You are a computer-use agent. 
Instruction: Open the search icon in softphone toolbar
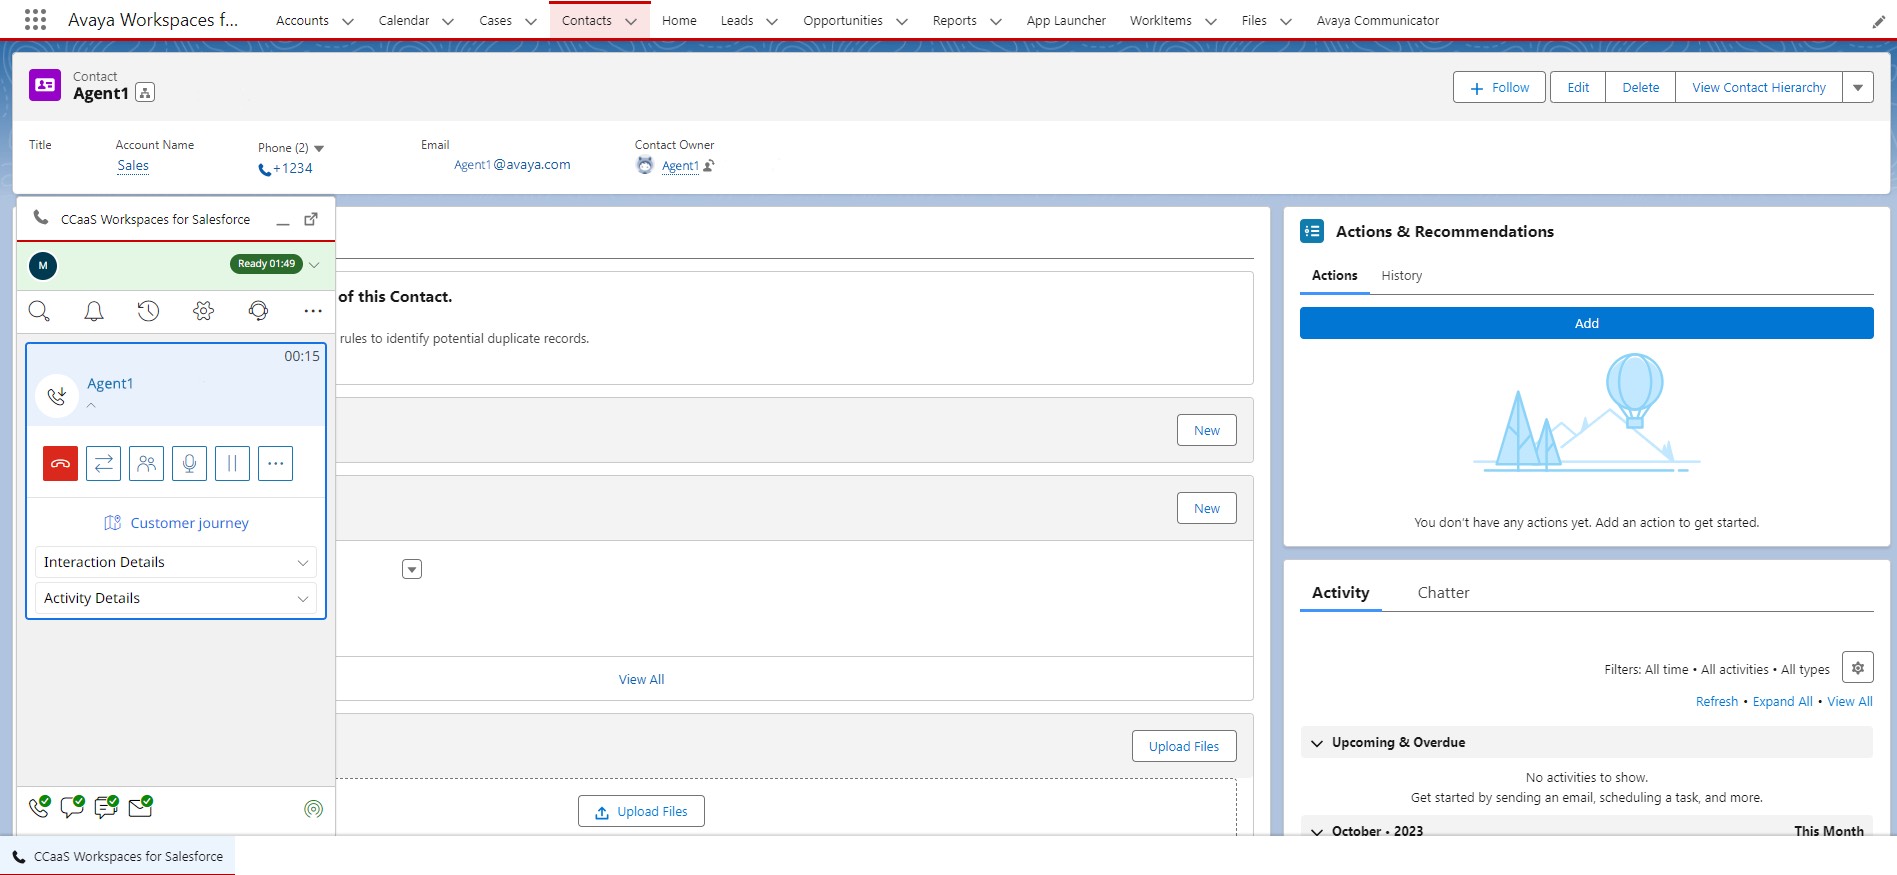point(39,311)
